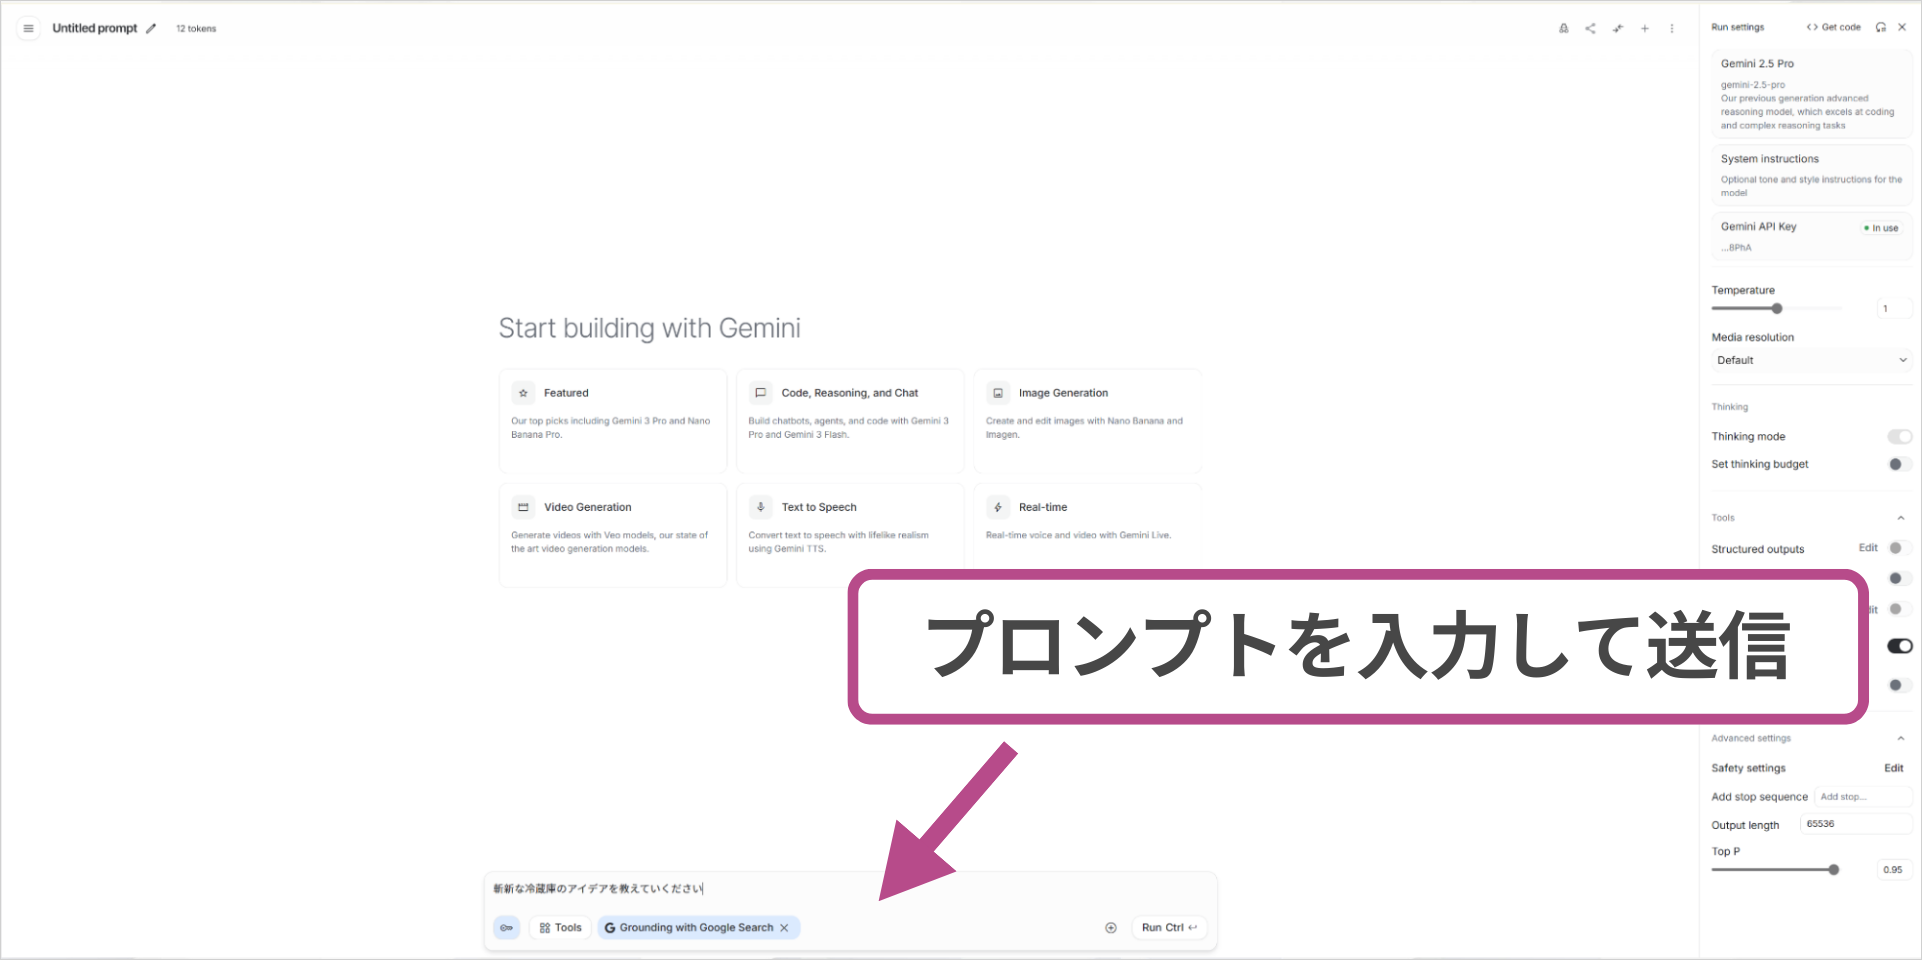Screen dimensions: 1922x960
Task: Remove the Grounding with Google Search chip
Action: point(785,928)
